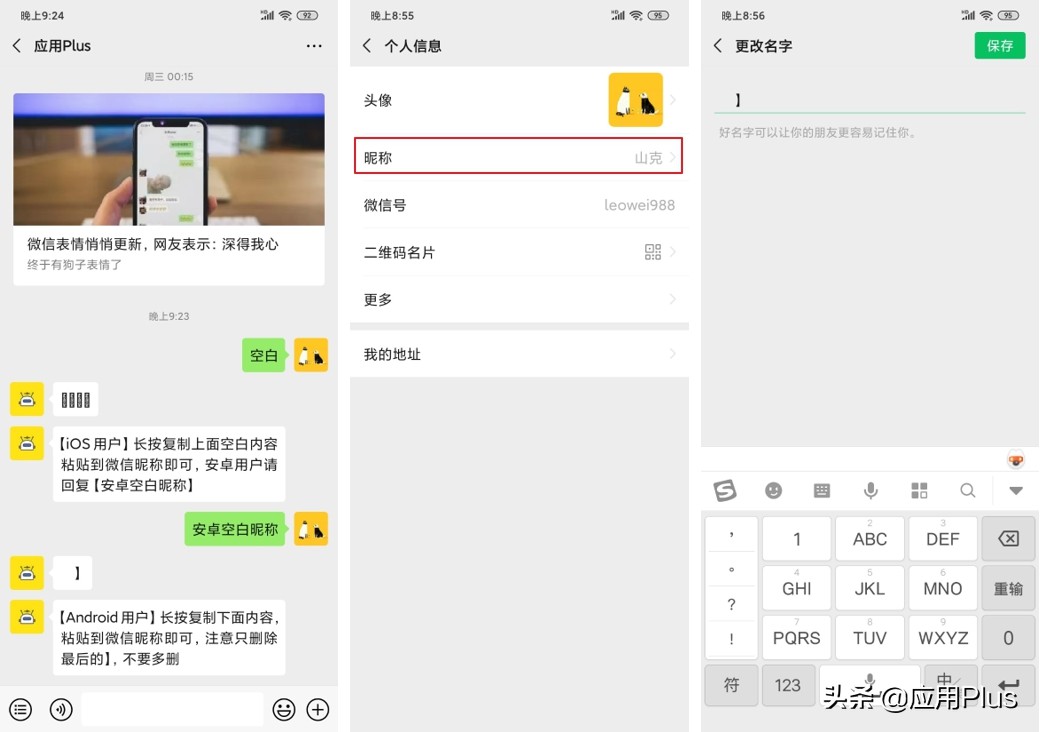Open the chat menu list icon

click(x=21, y=709)
